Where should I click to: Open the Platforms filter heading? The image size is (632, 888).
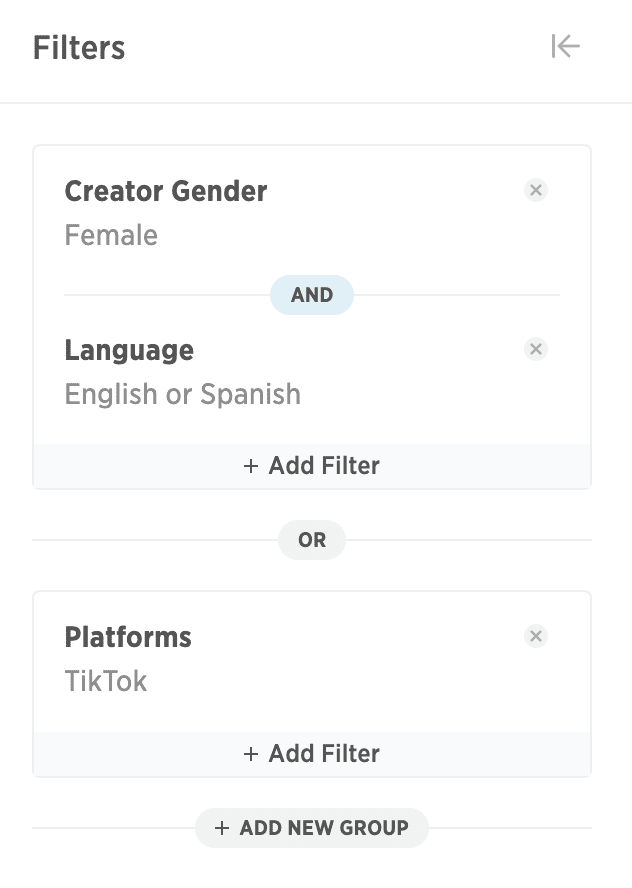pos(128,637)
